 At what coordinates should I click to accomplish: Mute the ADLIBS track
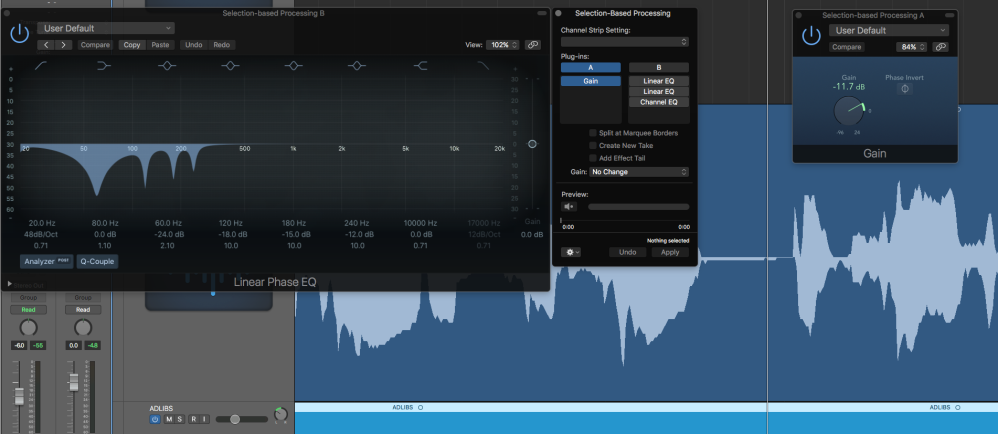pos(167,419)
